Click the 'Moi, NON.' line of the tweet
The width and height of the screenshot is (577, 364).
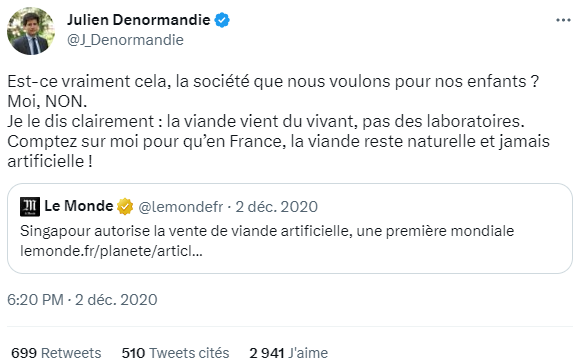[x=47, y=101]
